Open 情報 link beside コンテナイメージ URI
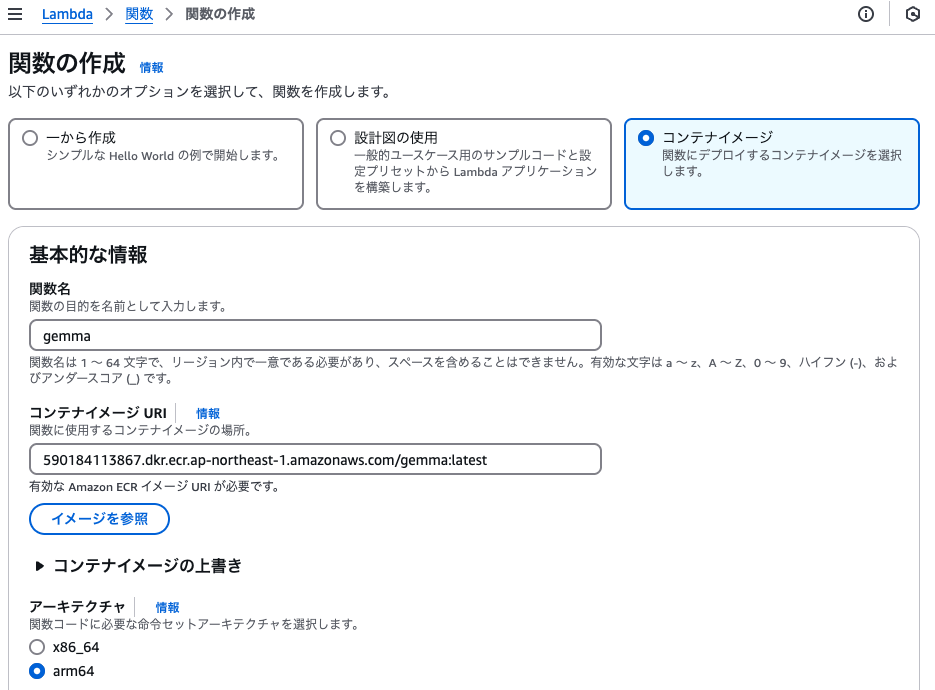 point(208,413)
